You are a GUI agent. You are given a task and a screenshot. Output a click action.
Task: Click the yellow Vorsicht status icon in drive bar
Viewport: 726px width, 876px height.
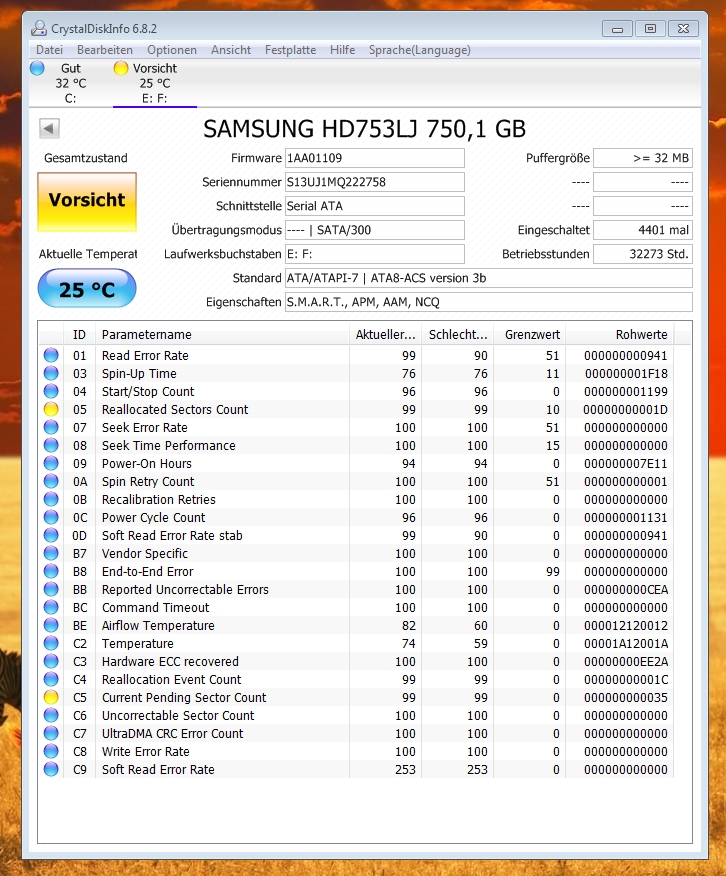[x=121, y=68]
